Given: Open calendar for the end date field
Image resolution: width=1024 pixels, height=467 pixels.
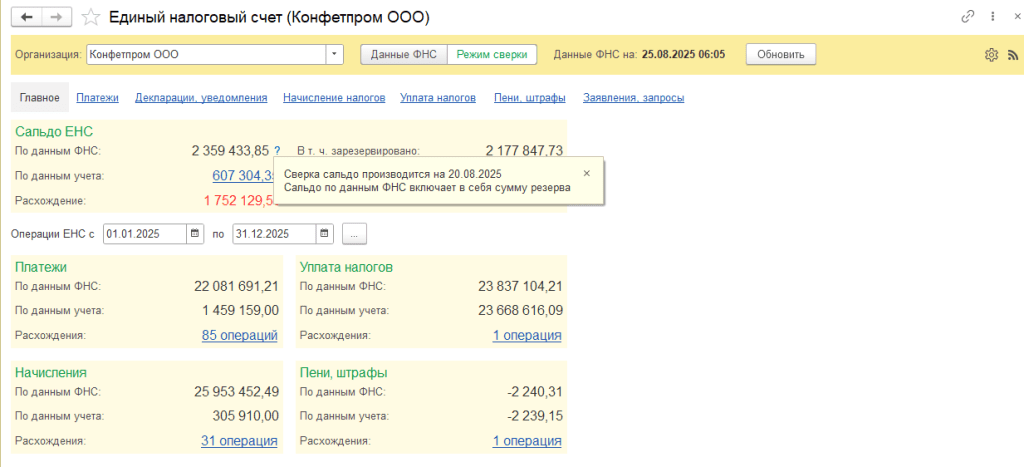Looking at the screenshot, I should tap(324, 234).
